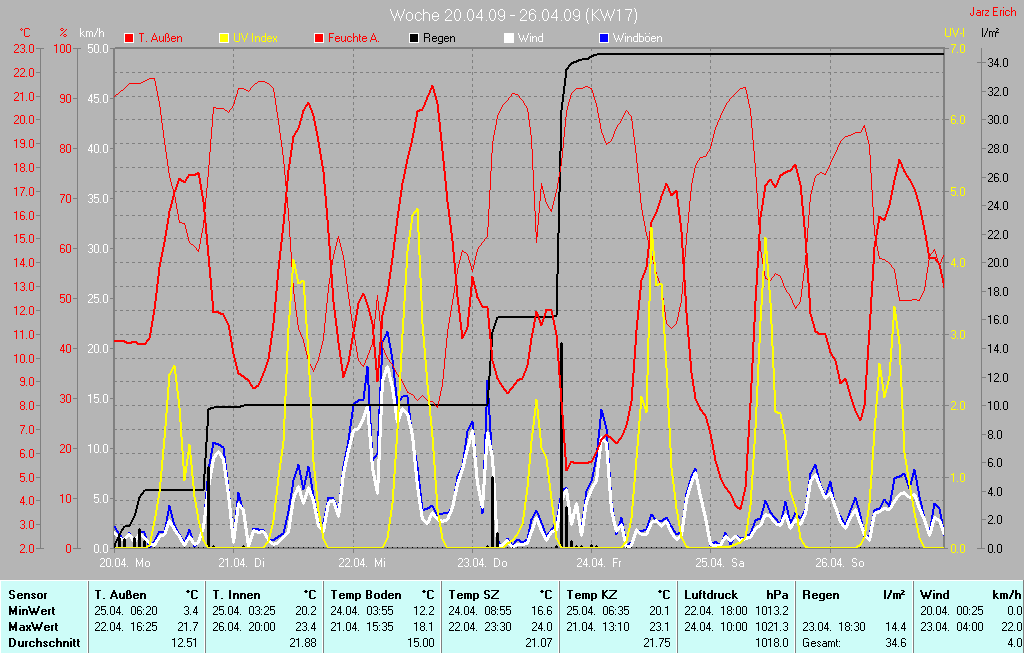Click the Windböen legend label
The image size is (1024, 653).
(637, 38)
